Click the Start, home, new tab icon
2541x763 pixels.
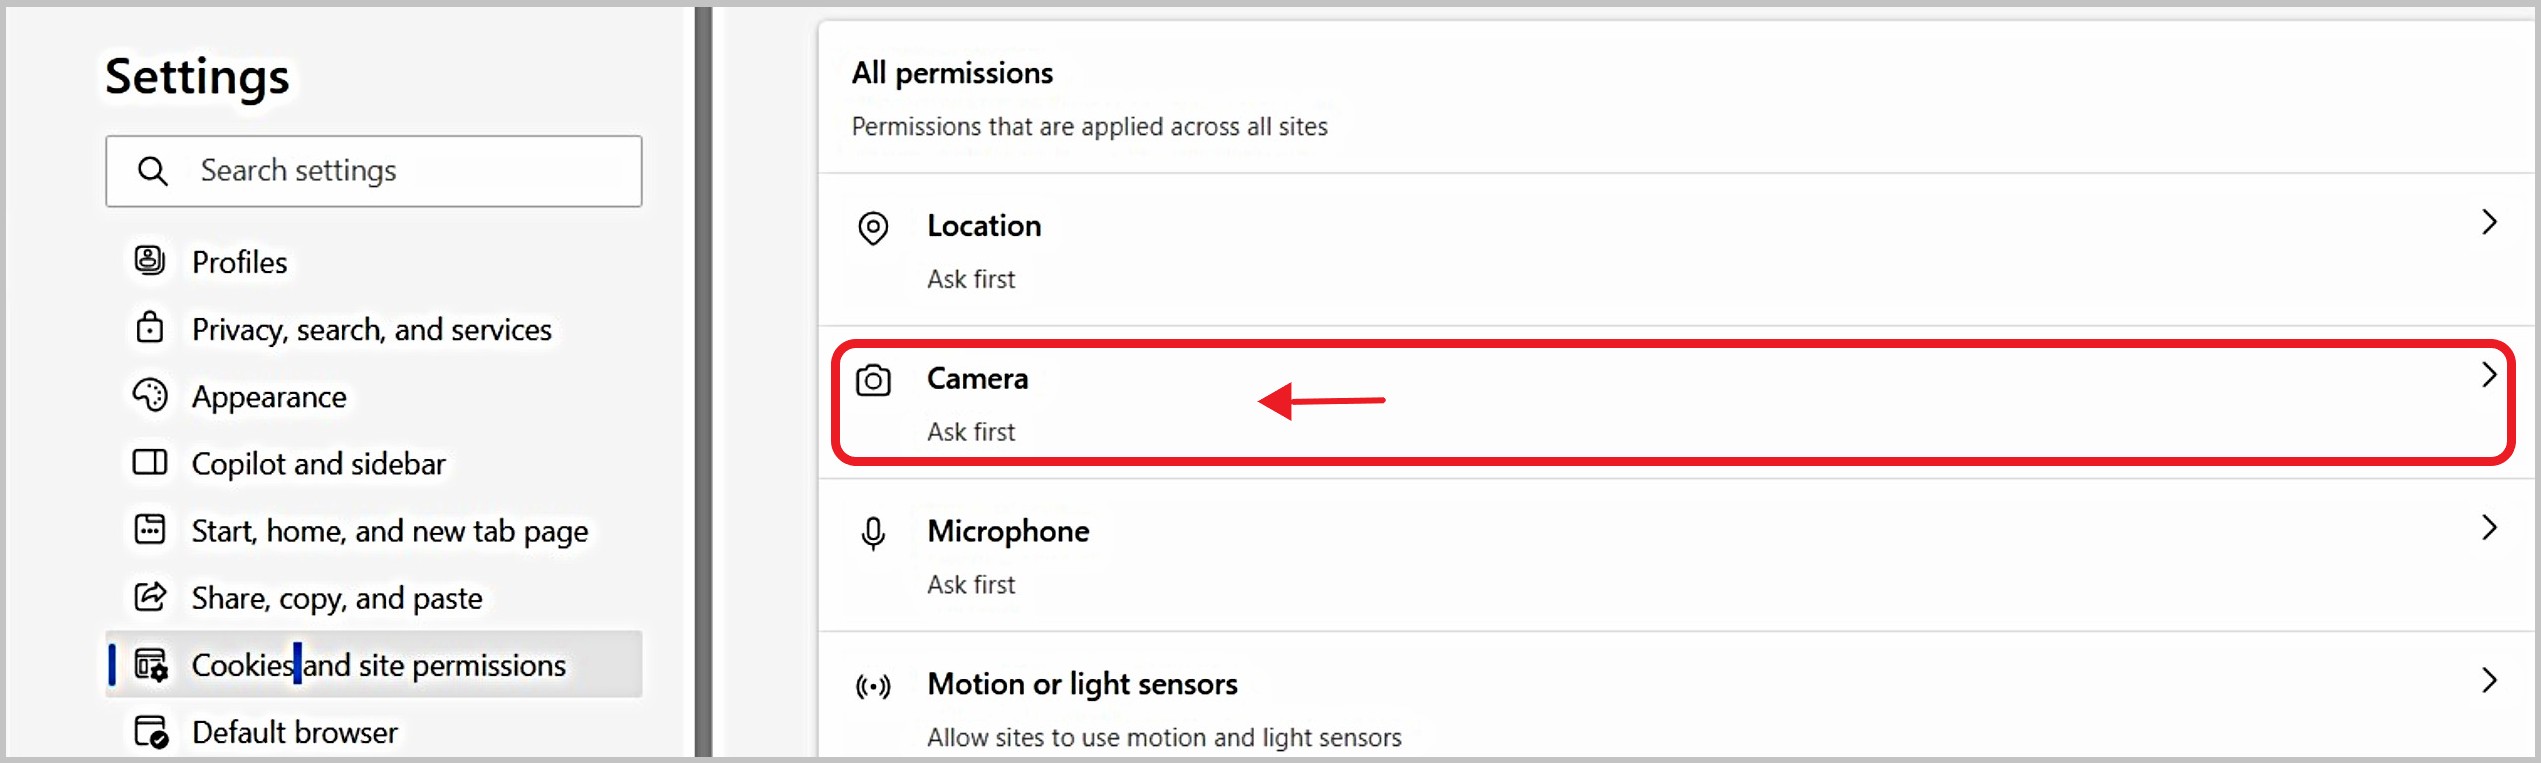(x=150, y=529)
